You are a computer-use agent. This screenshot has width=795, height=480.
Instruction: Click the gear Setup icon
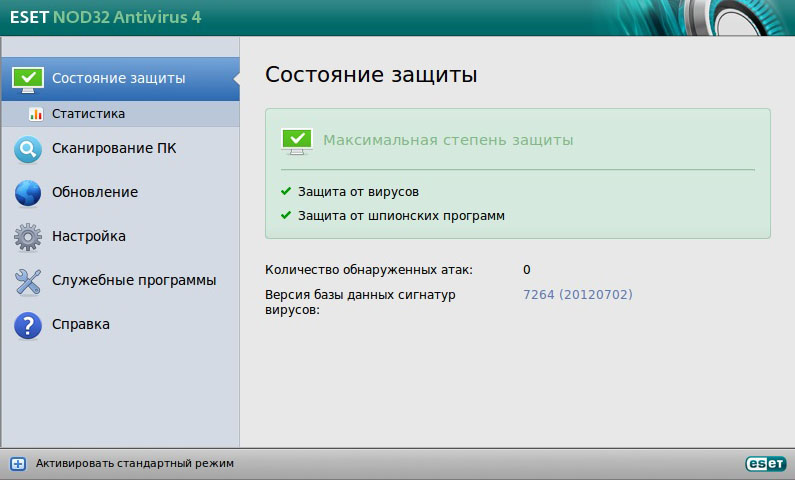[28, 237]
